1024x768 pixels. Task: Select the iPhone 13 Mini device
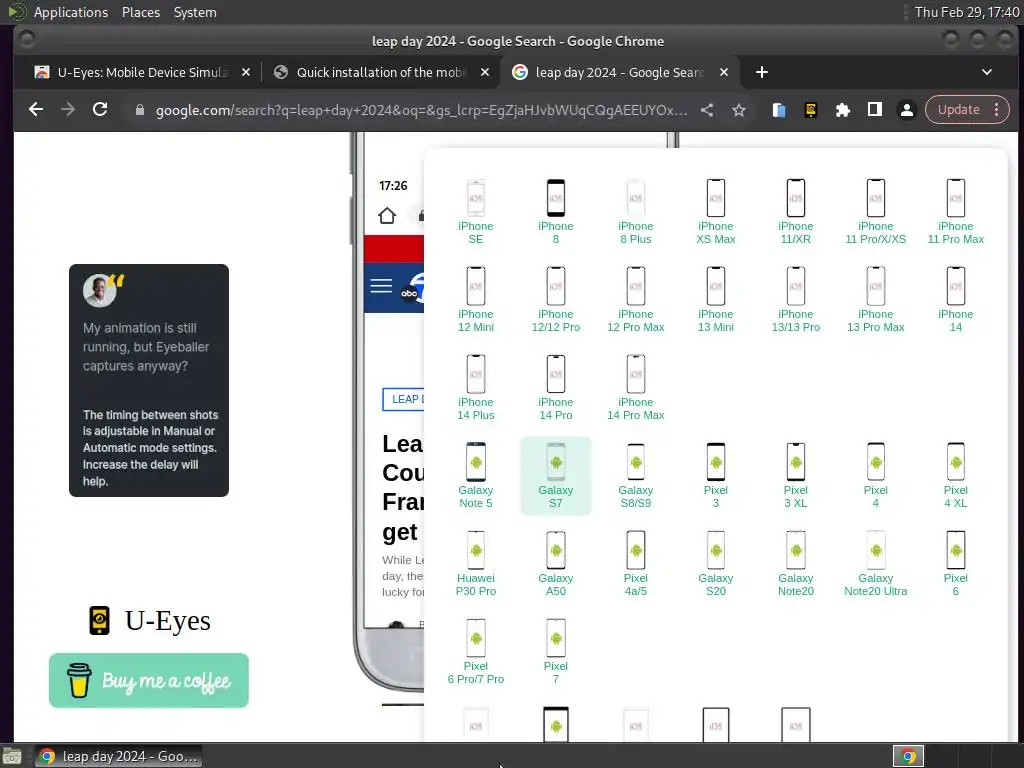click(x=715, y=300)
